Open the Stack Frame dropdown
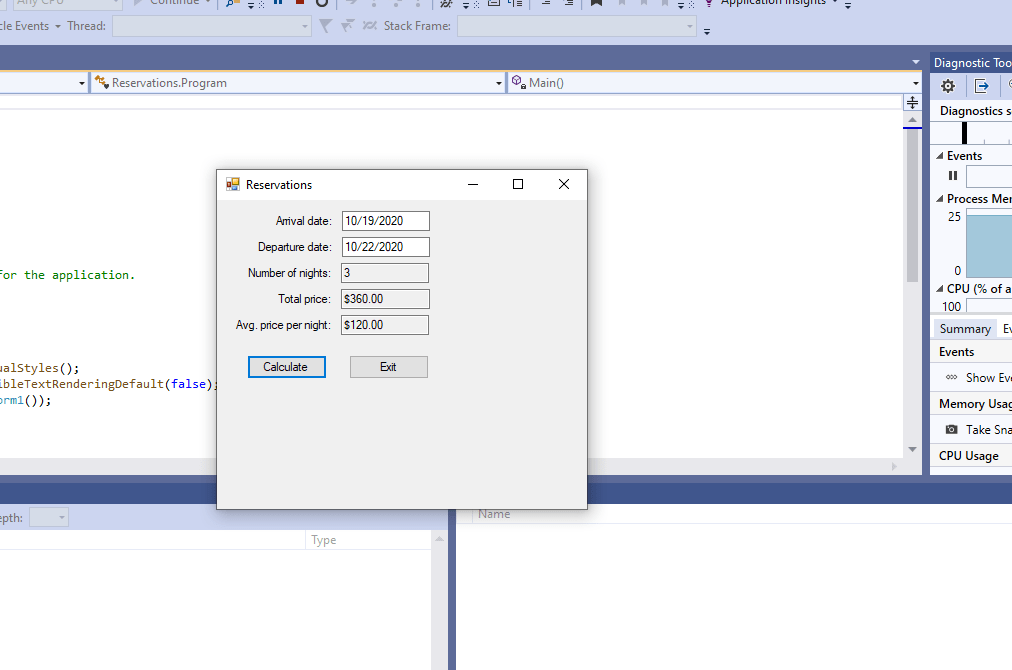 pos(690,26)
